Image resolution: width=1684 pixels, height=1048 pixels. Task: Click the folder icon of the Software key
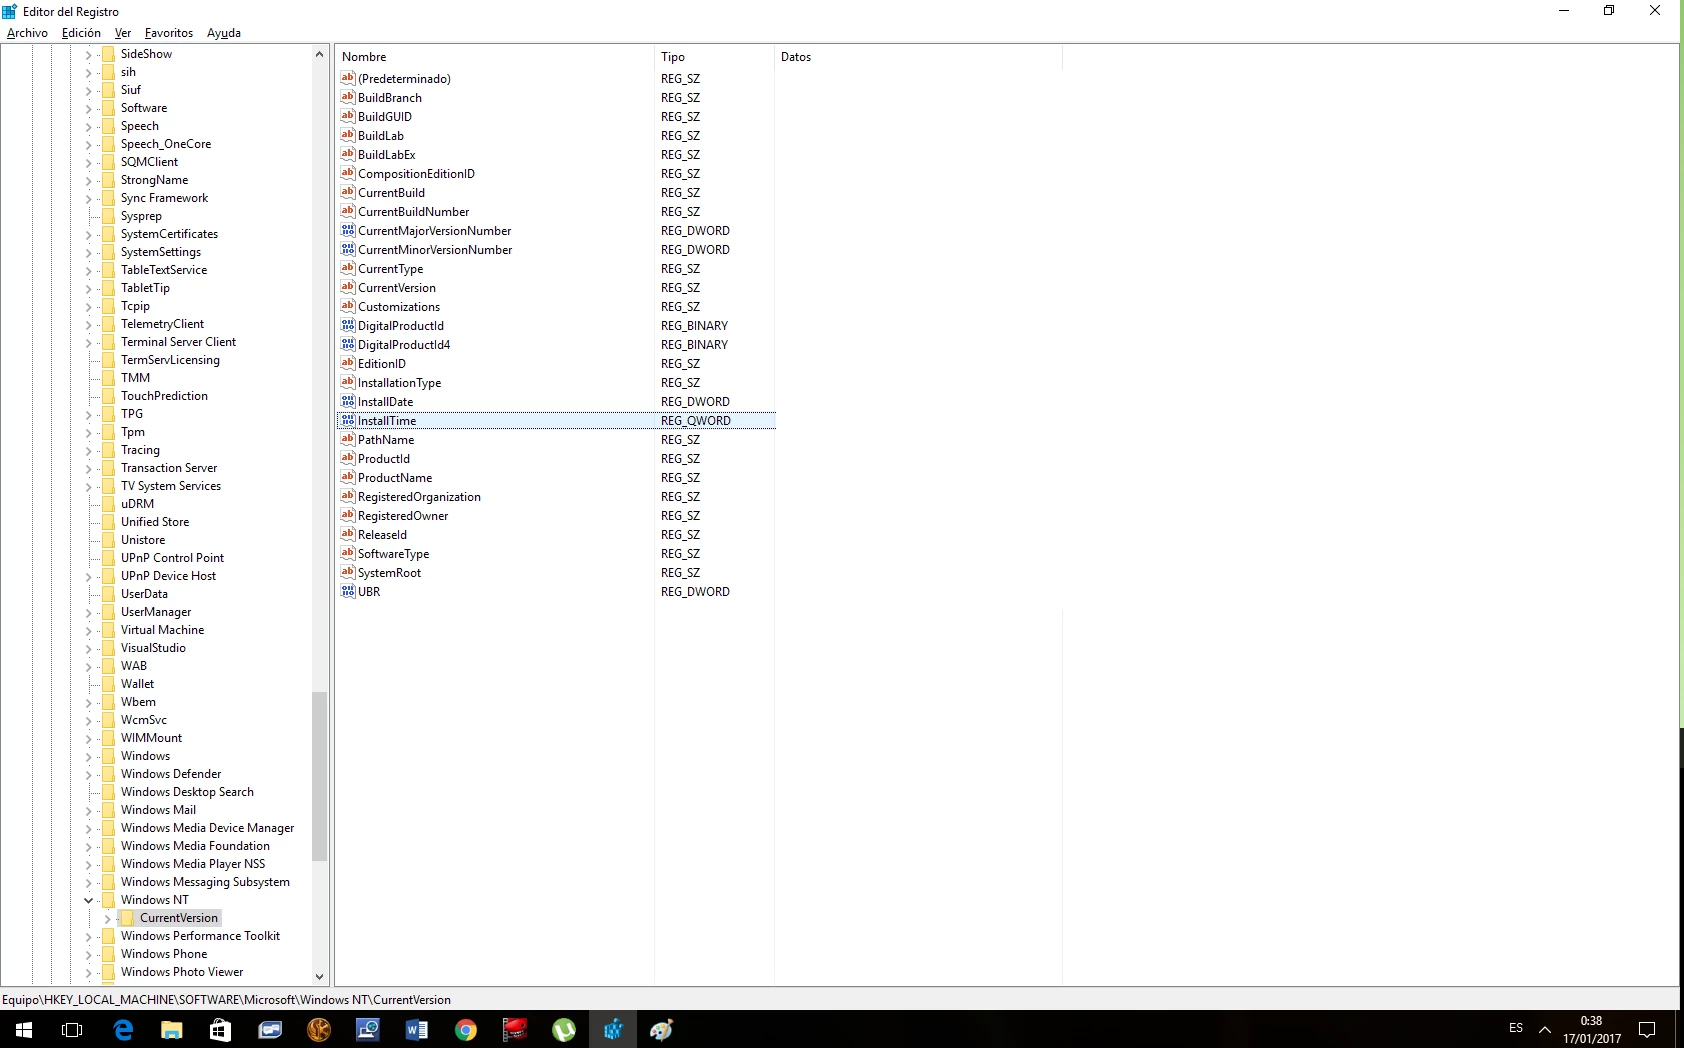pyautogui.click(x=108, y=108)
